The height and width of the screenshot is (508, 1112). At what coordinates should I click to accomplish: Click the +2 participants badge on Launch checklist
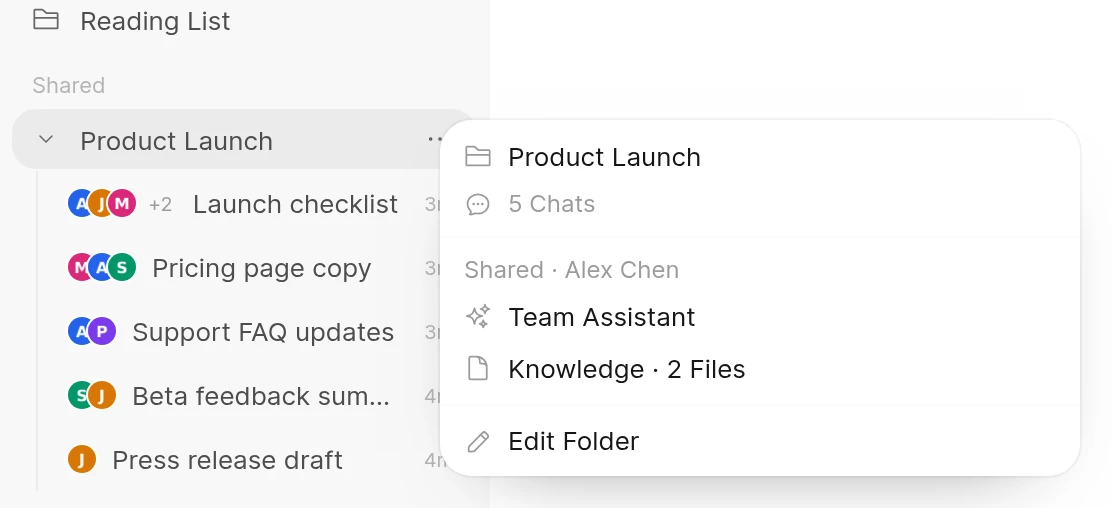(x=161, y=204)
